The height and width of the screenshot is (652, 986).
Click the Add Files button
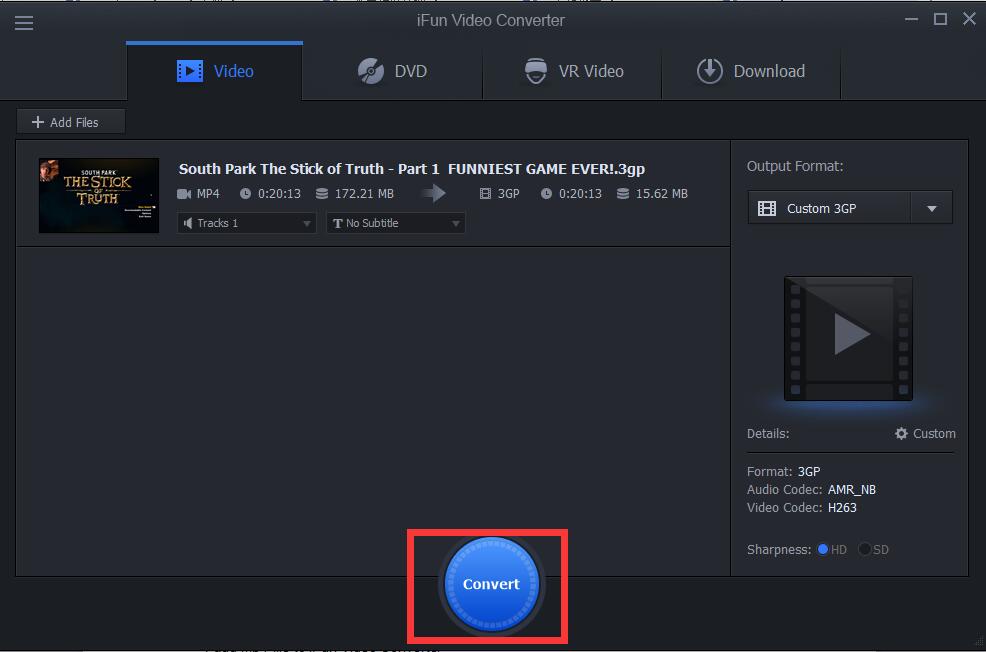coord(71,122)
